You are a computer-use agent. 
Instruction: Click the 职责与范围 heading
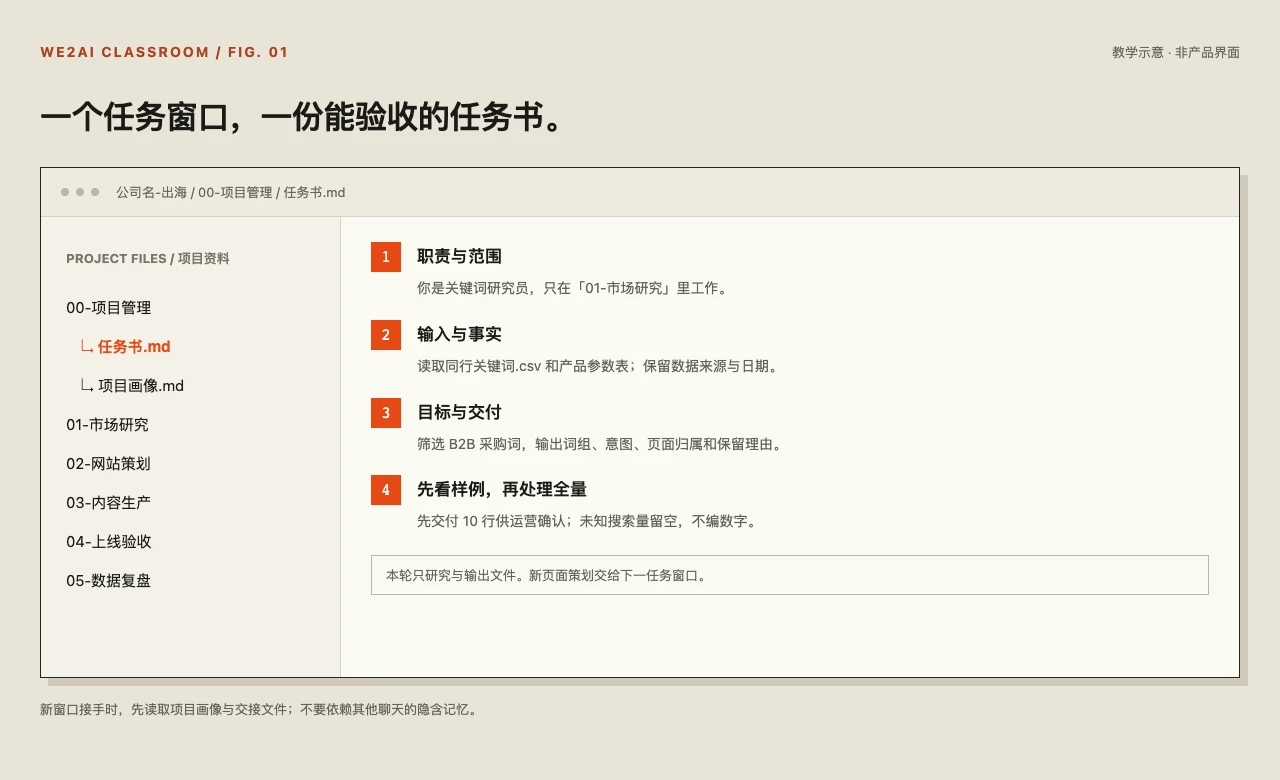459,257
